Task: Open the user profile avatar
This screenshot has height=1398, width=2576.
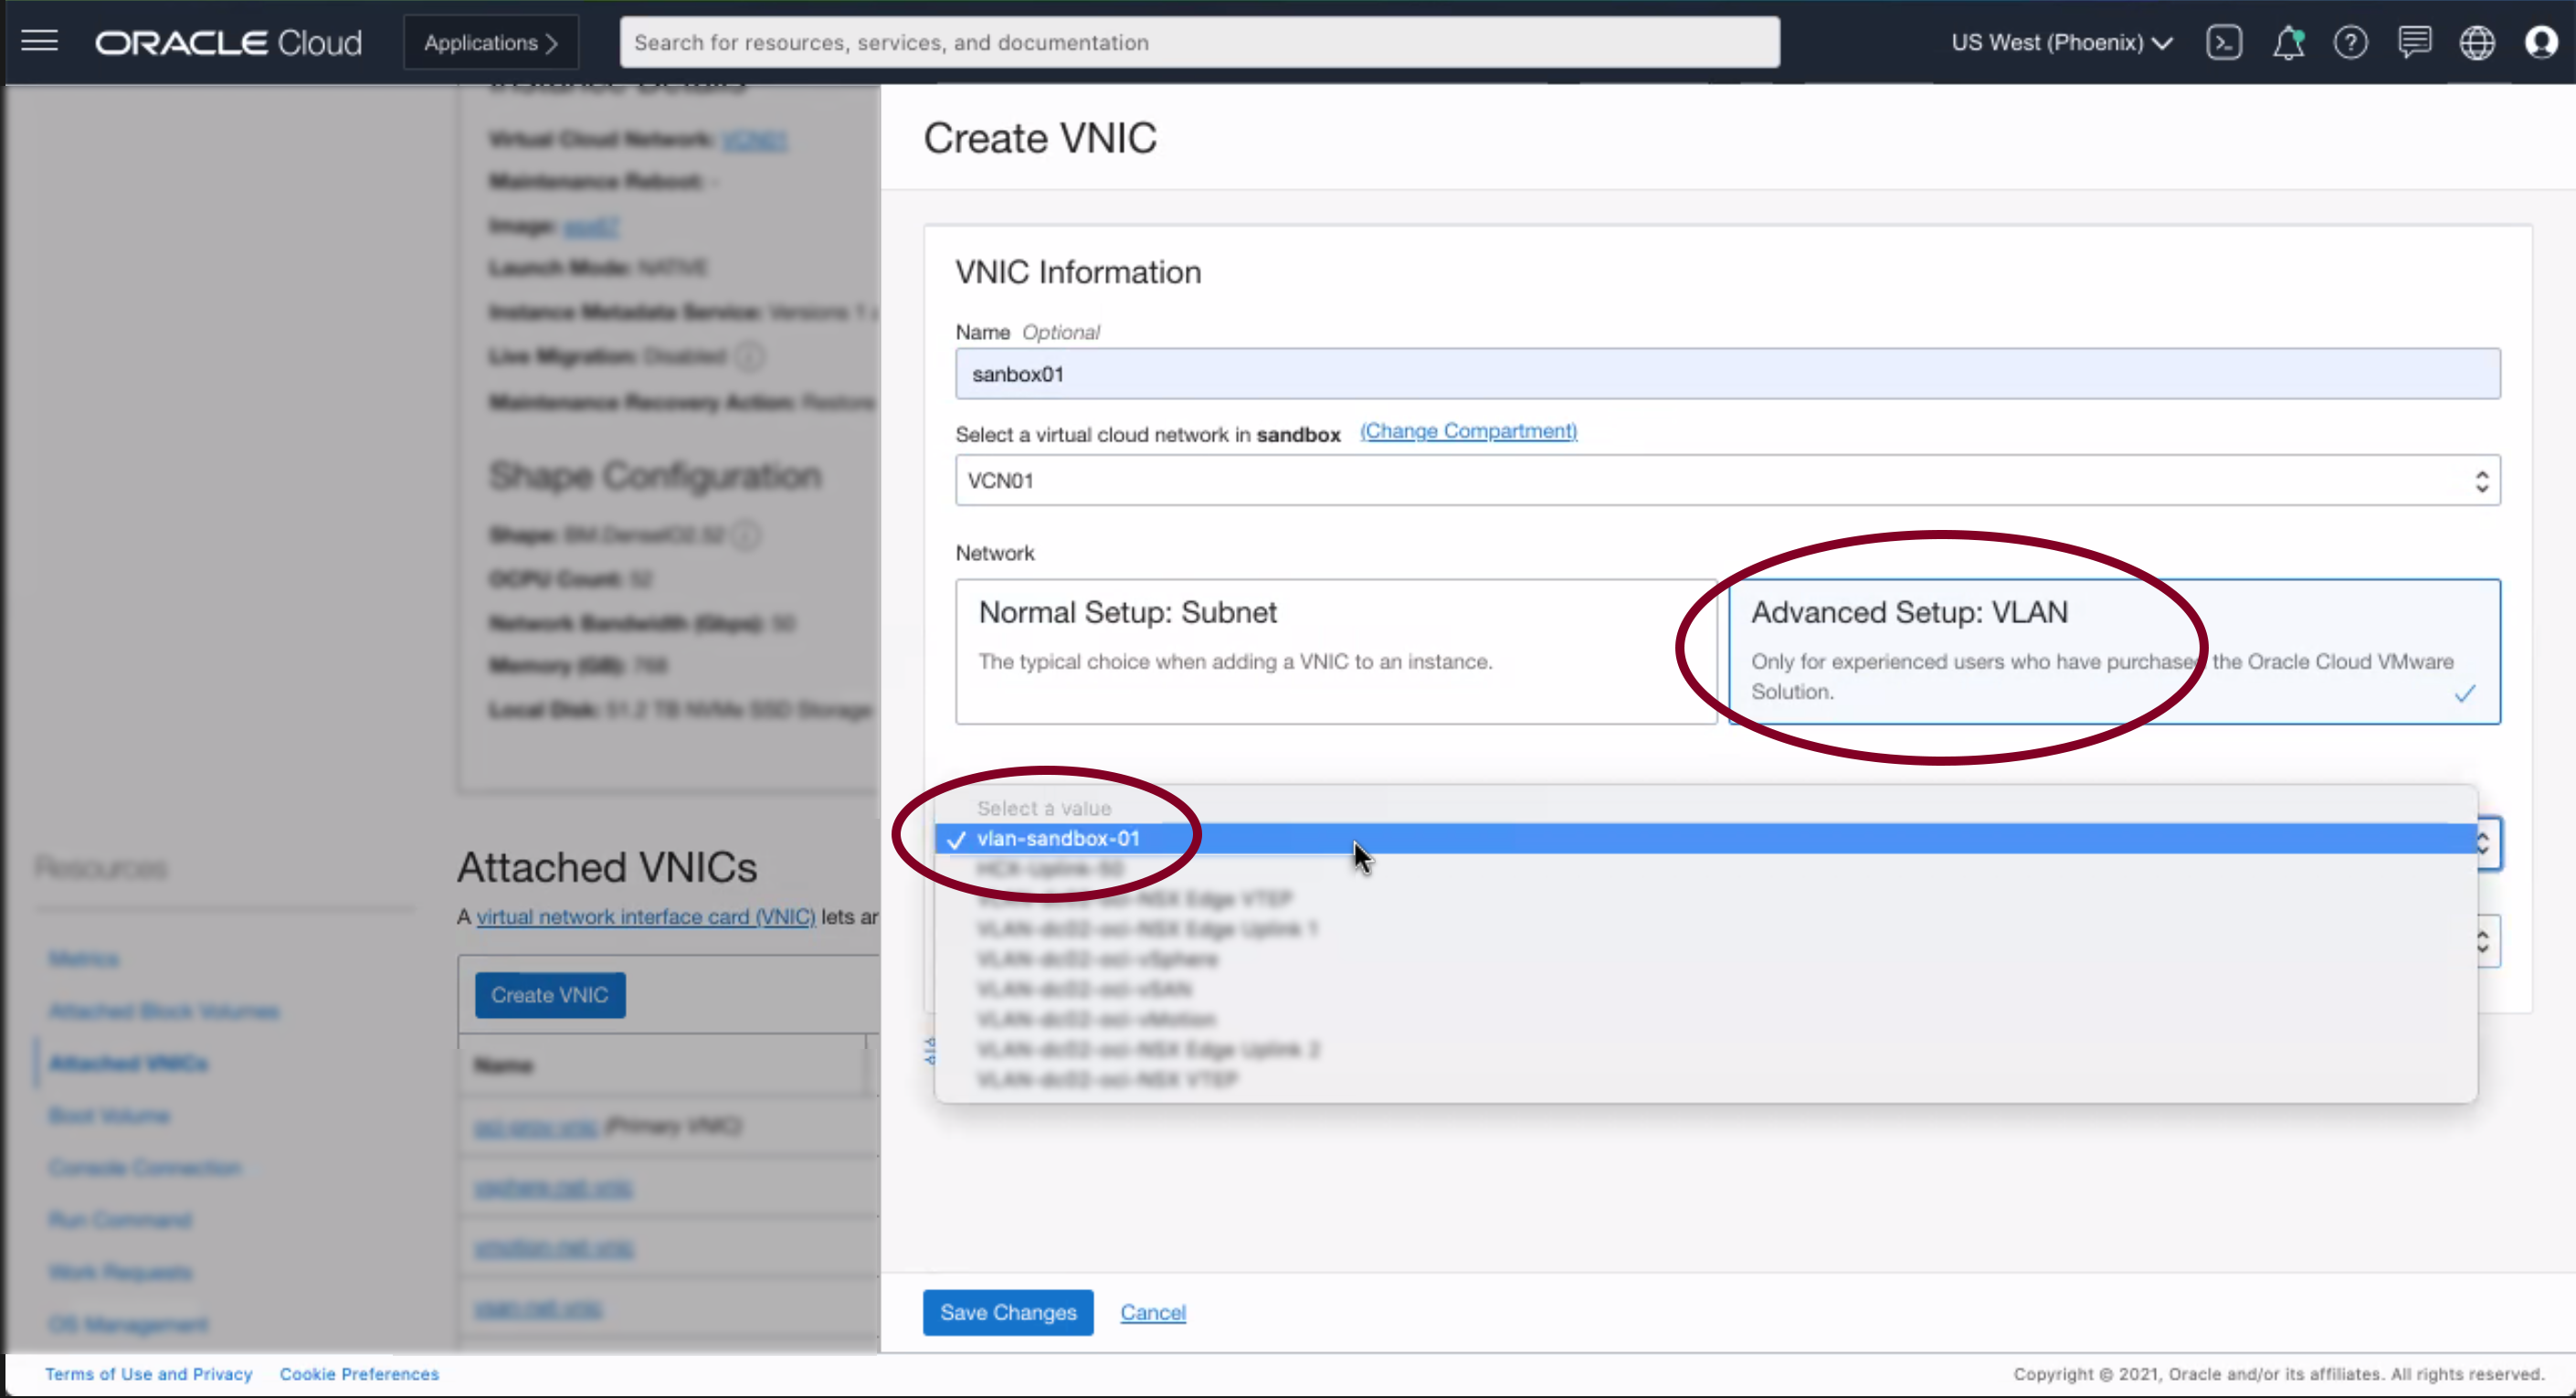Action: [2541, 42]
